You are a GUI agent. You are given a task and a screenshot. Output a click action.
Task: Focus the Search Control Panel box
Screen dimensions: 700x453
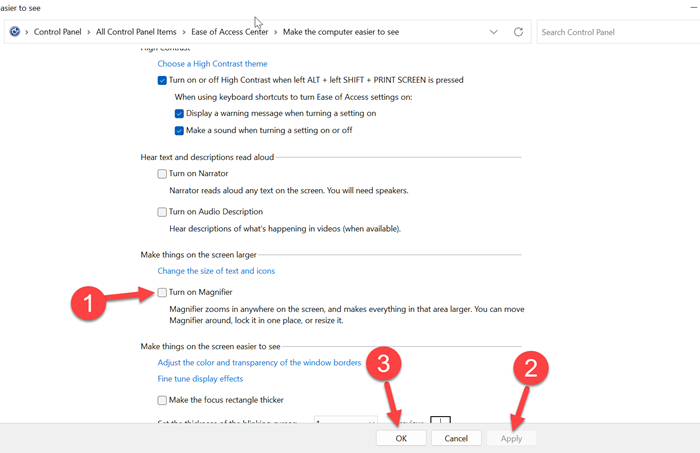pos(618,32)
